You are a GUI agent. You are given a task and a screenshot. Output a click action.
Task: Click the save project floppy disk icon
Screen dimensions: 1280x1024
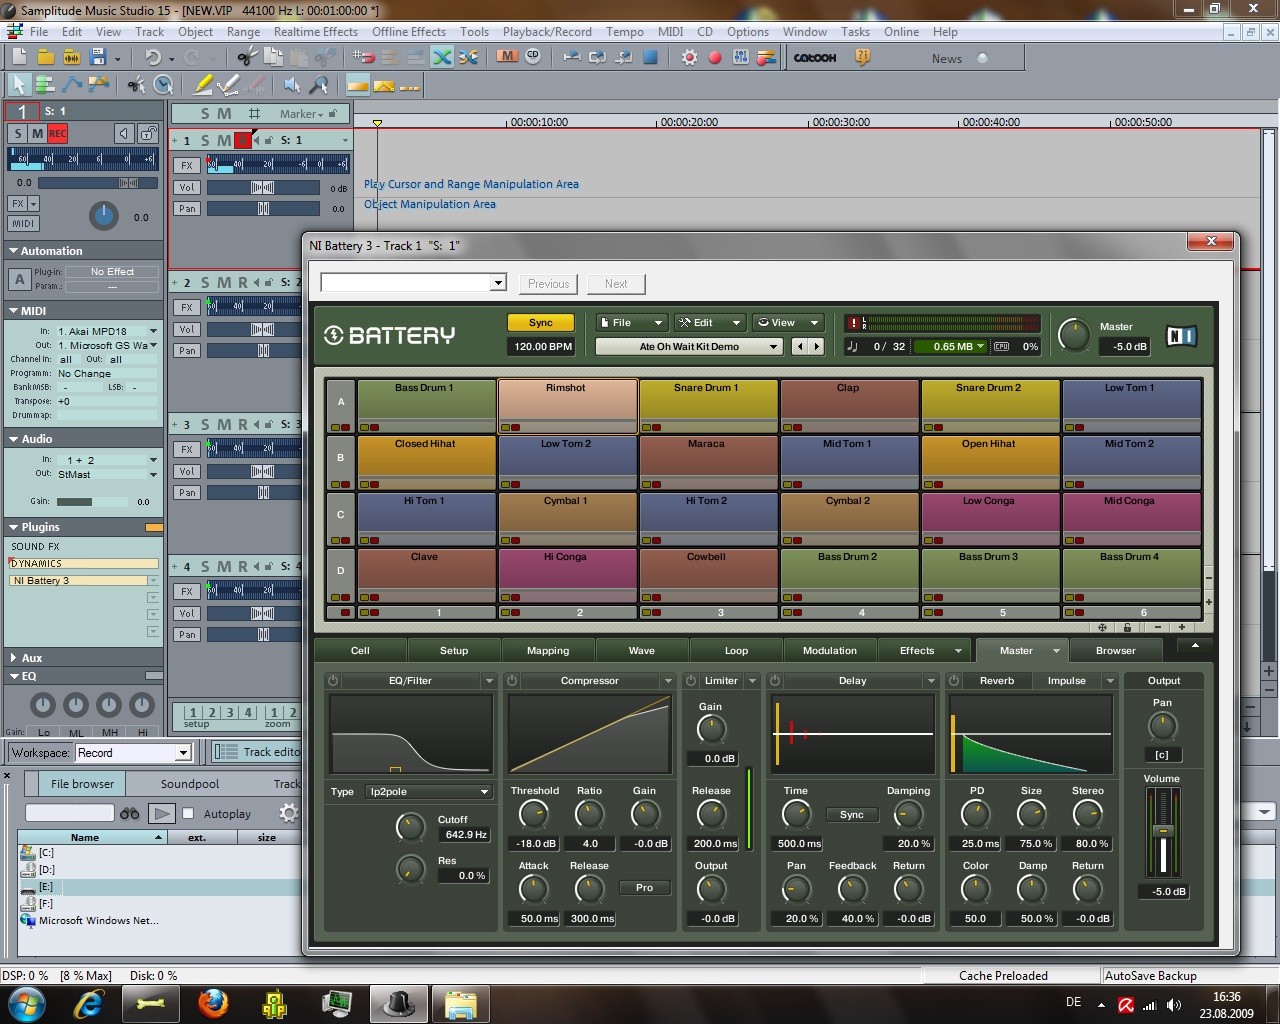point(98,57)
